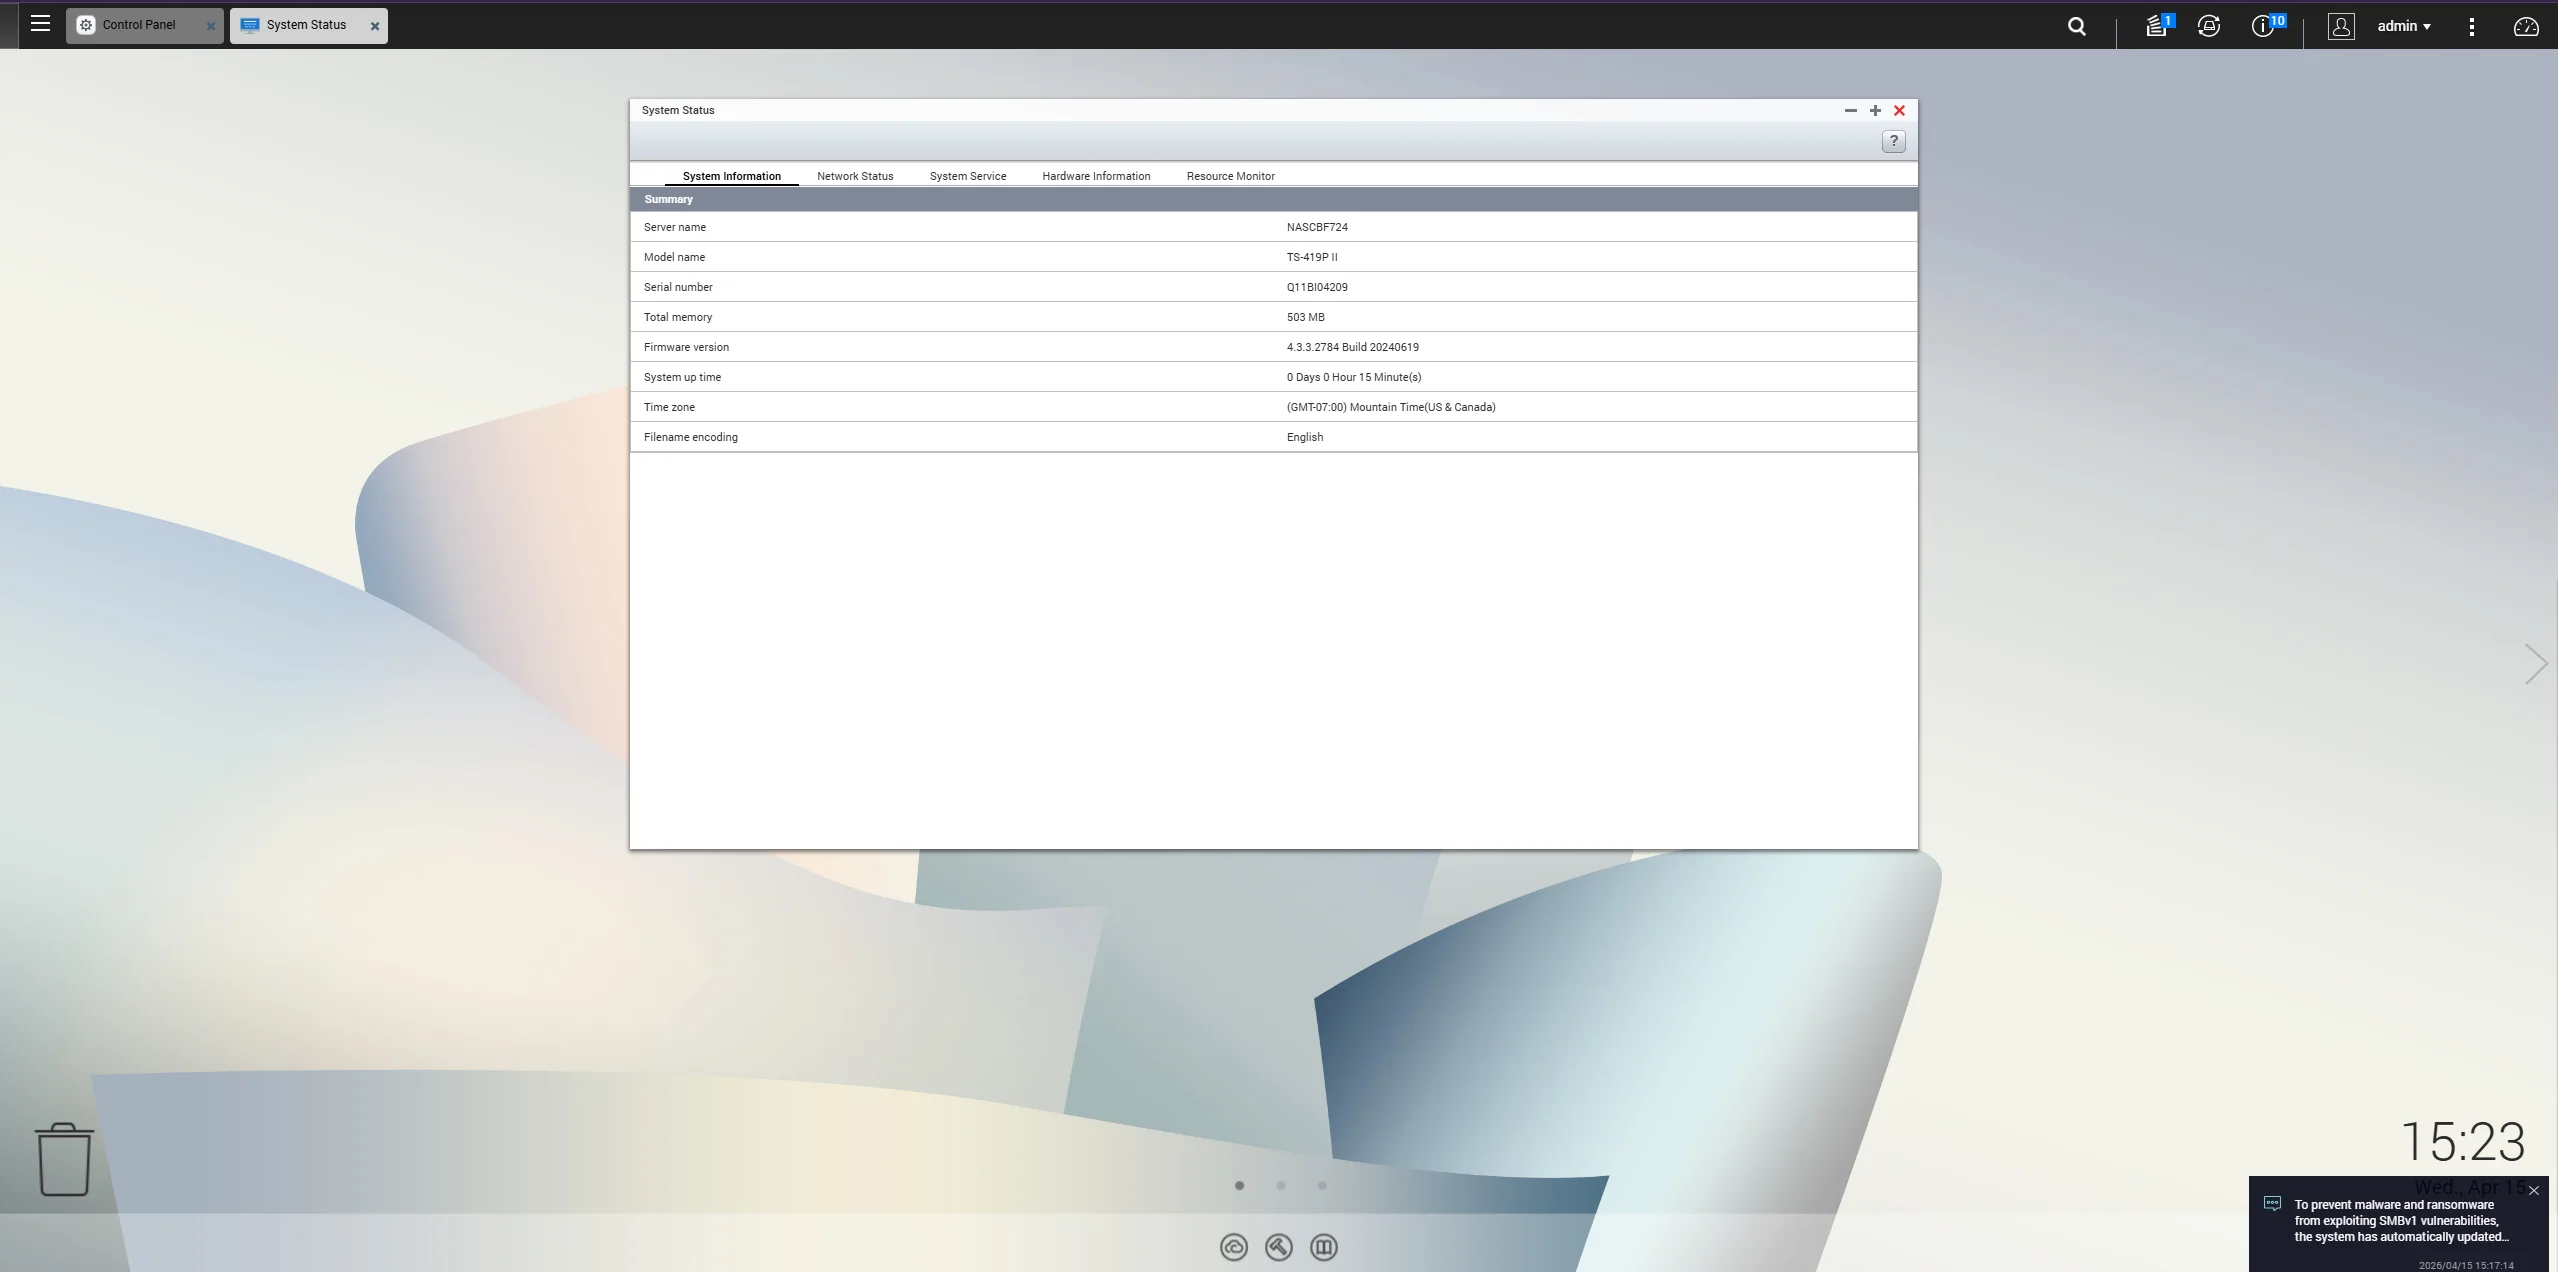Click firmware version 4.3.3.2784 Build 20240619
The image size is (2558, 1272).
point(1352,347)
